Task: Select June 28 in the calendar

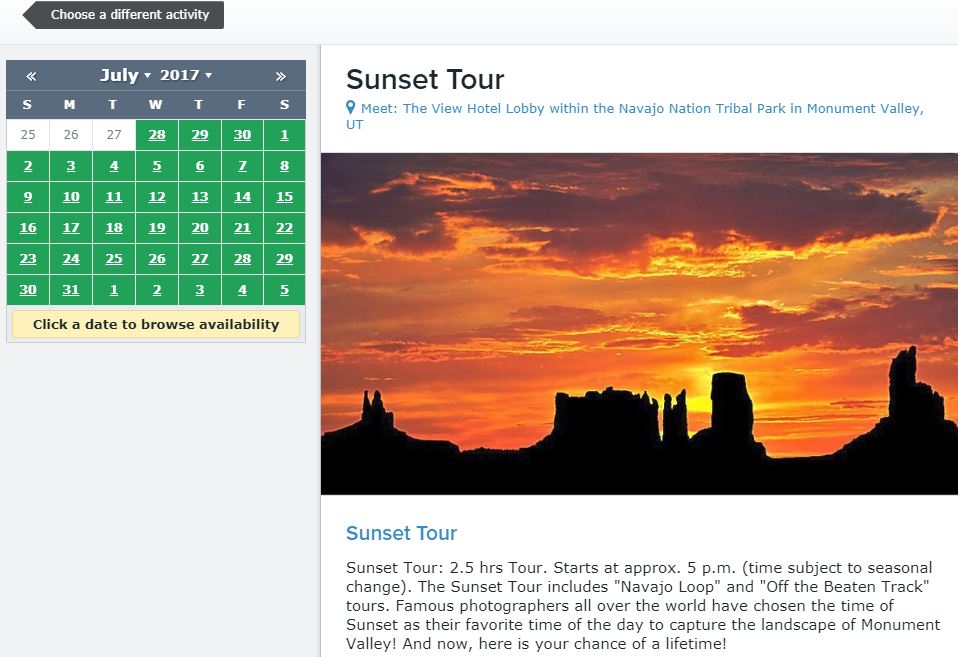Action: 157,135
